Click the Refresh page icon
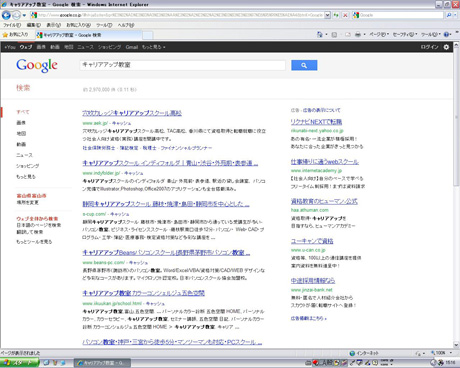460x368 pixels. pyautogui.click(x=336, y=15)
